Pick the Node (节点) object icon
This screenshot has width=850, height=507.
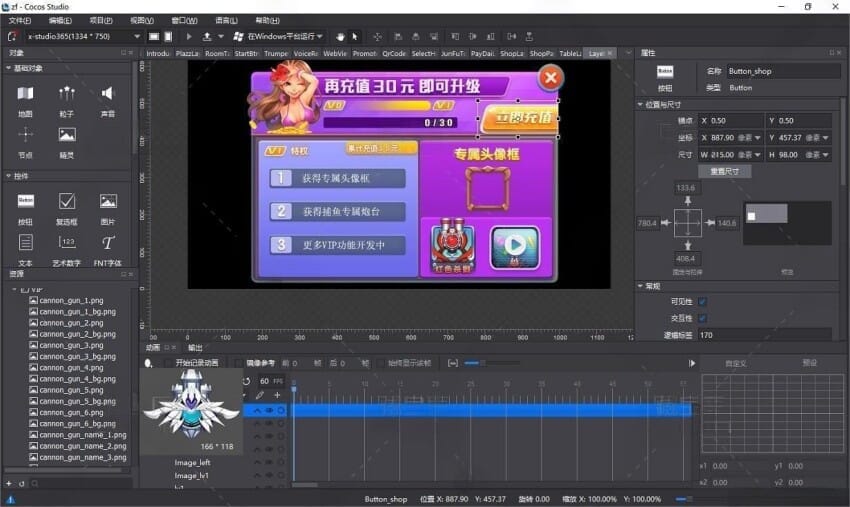point(25,135)
